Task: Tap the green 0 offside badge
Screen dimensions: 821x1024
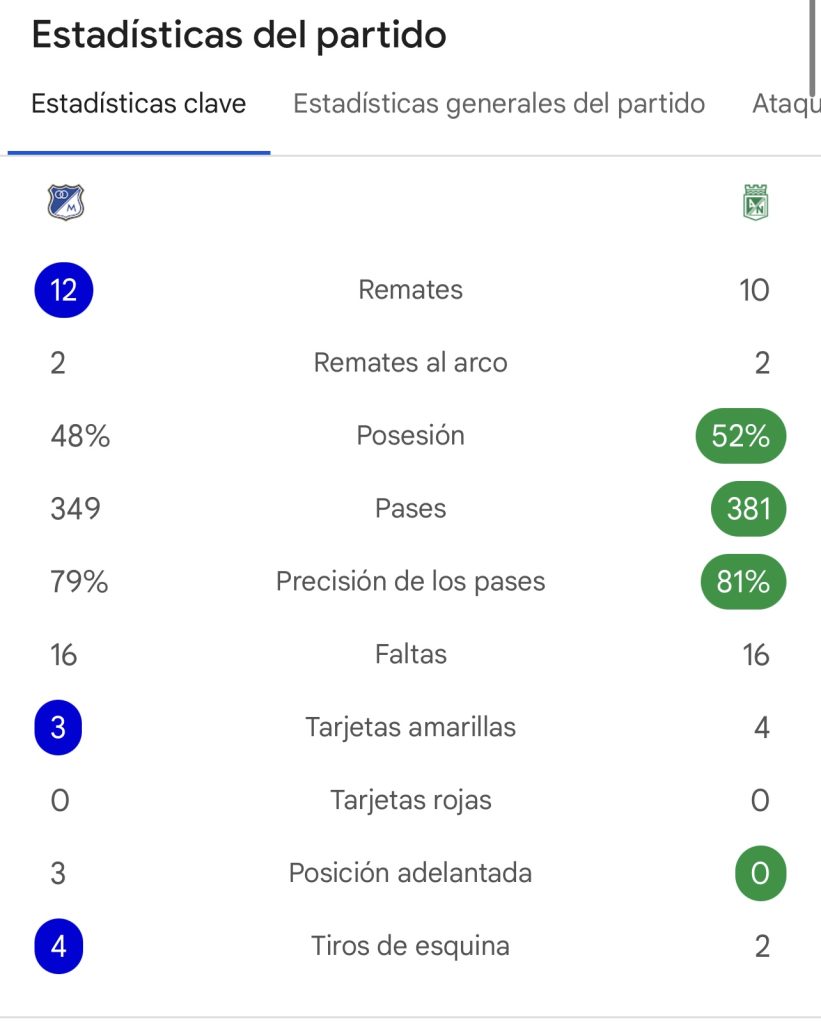Action: click(x=760, y=873)
